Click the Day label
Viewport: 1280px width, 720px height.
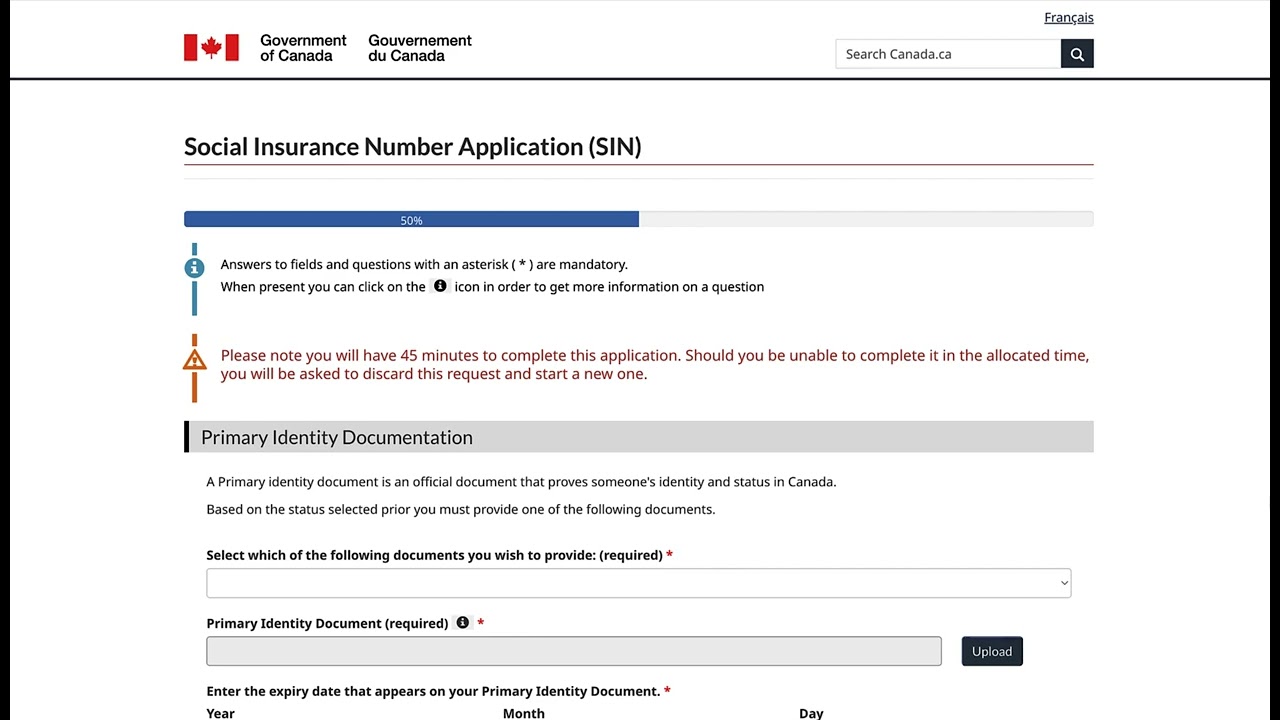tap(811, 713)
